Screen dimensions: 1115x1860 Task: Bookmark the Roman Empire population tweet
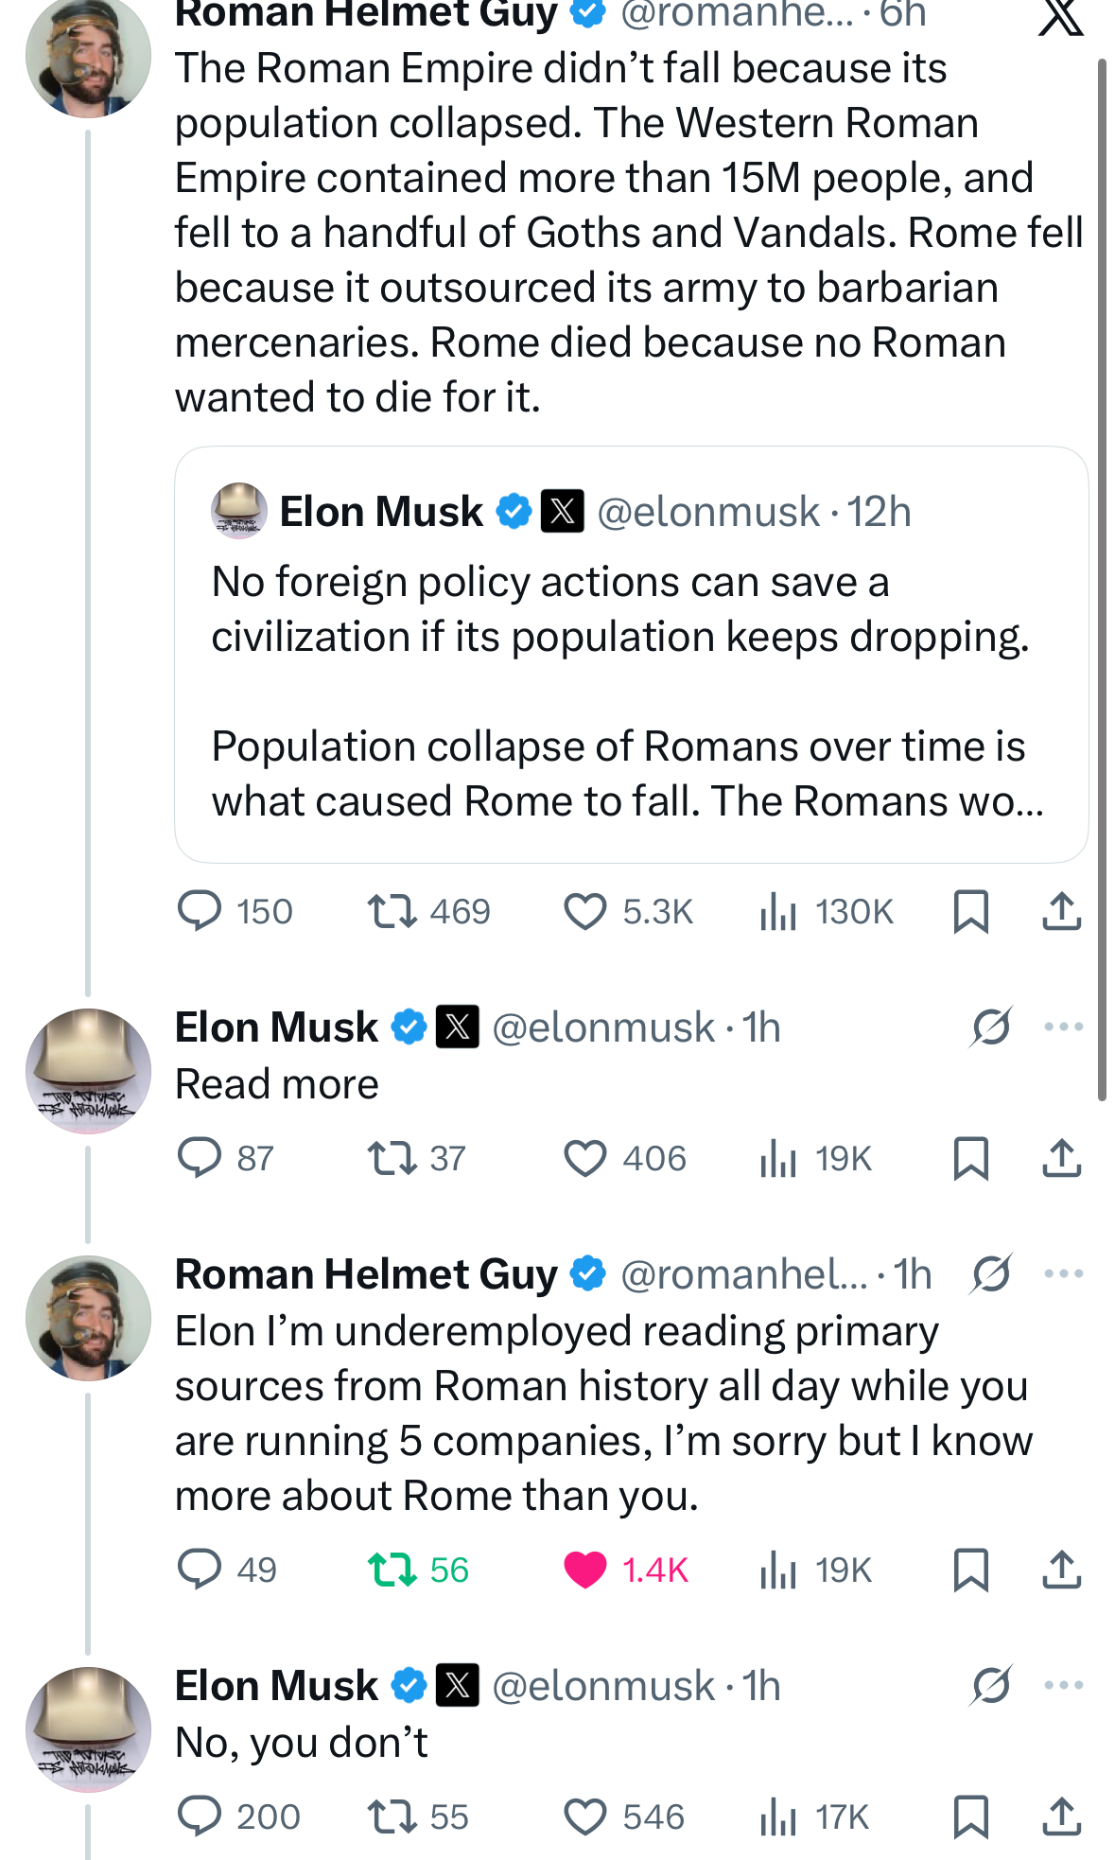pyautogui.click(x=971, y=911)
